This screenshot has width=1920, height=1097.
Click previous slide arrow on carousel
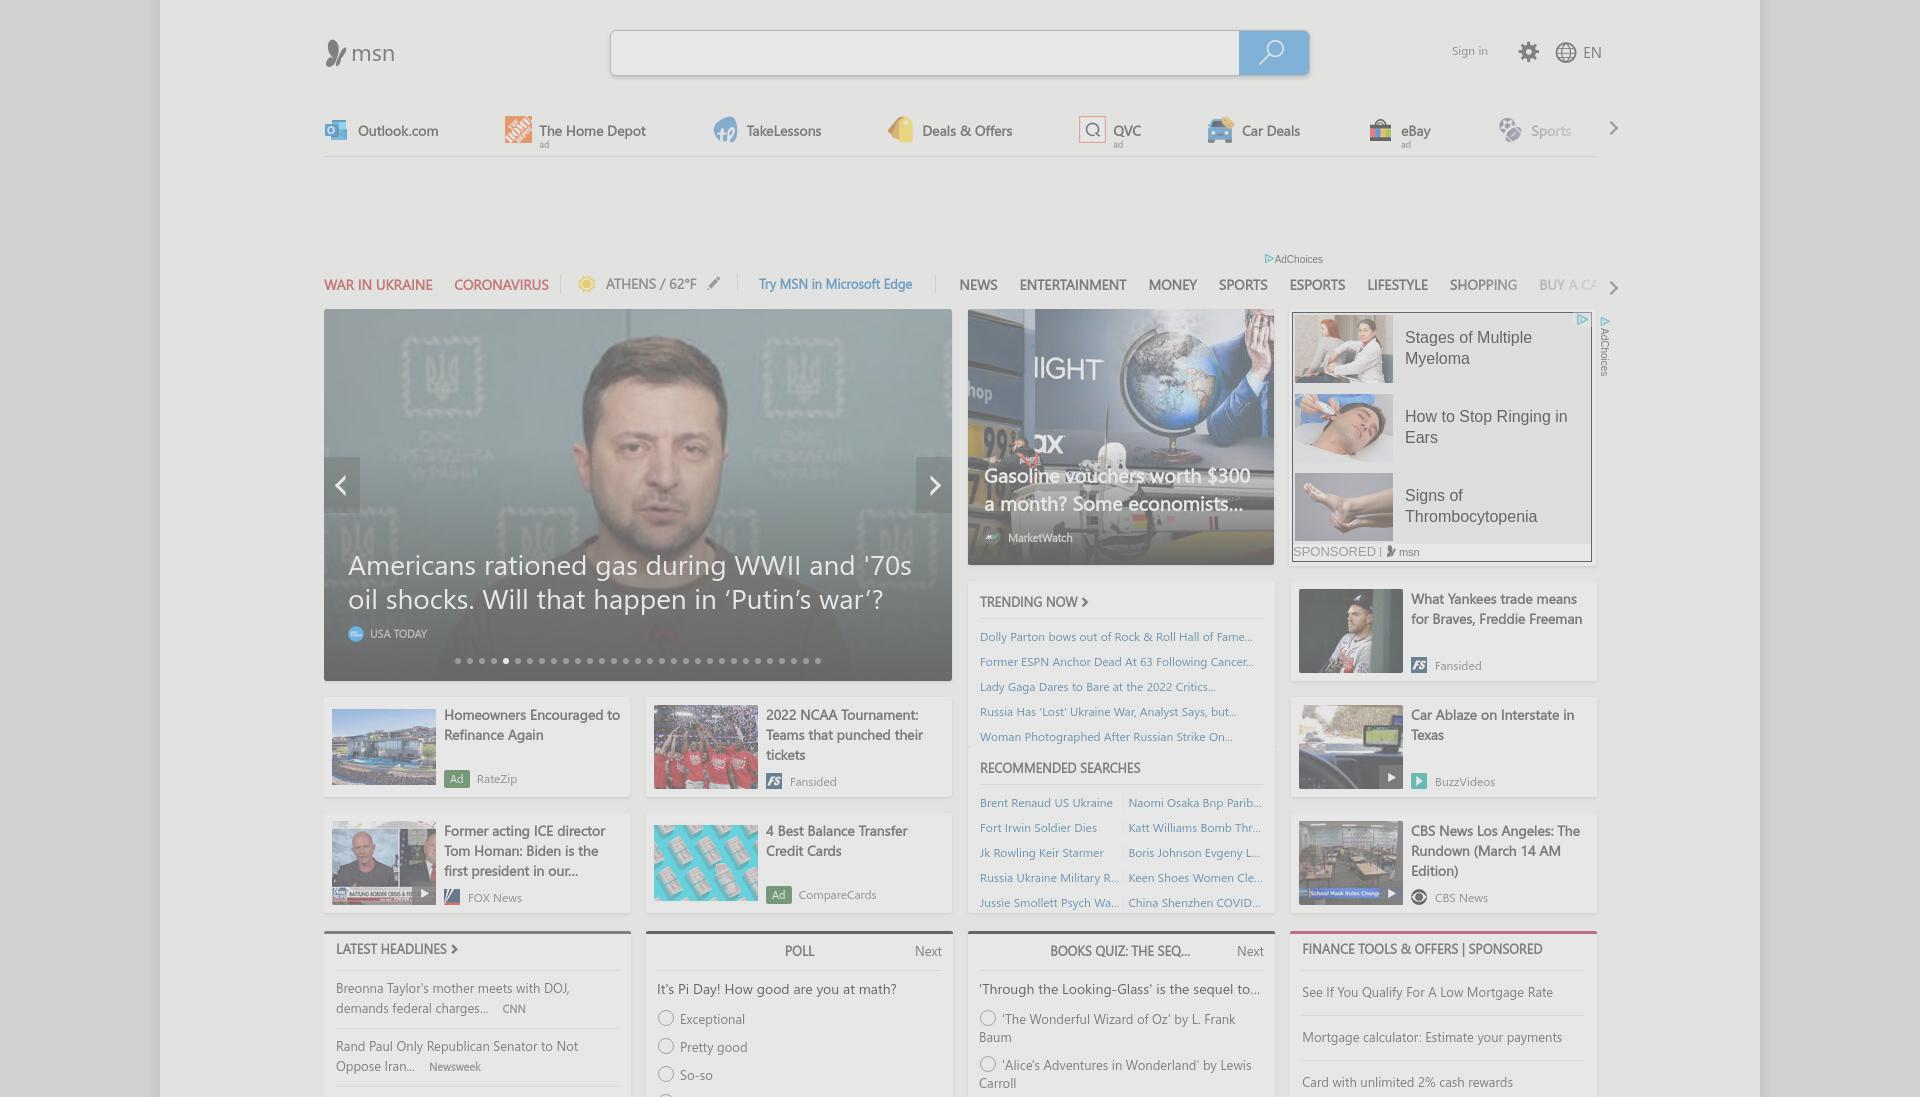341,485
